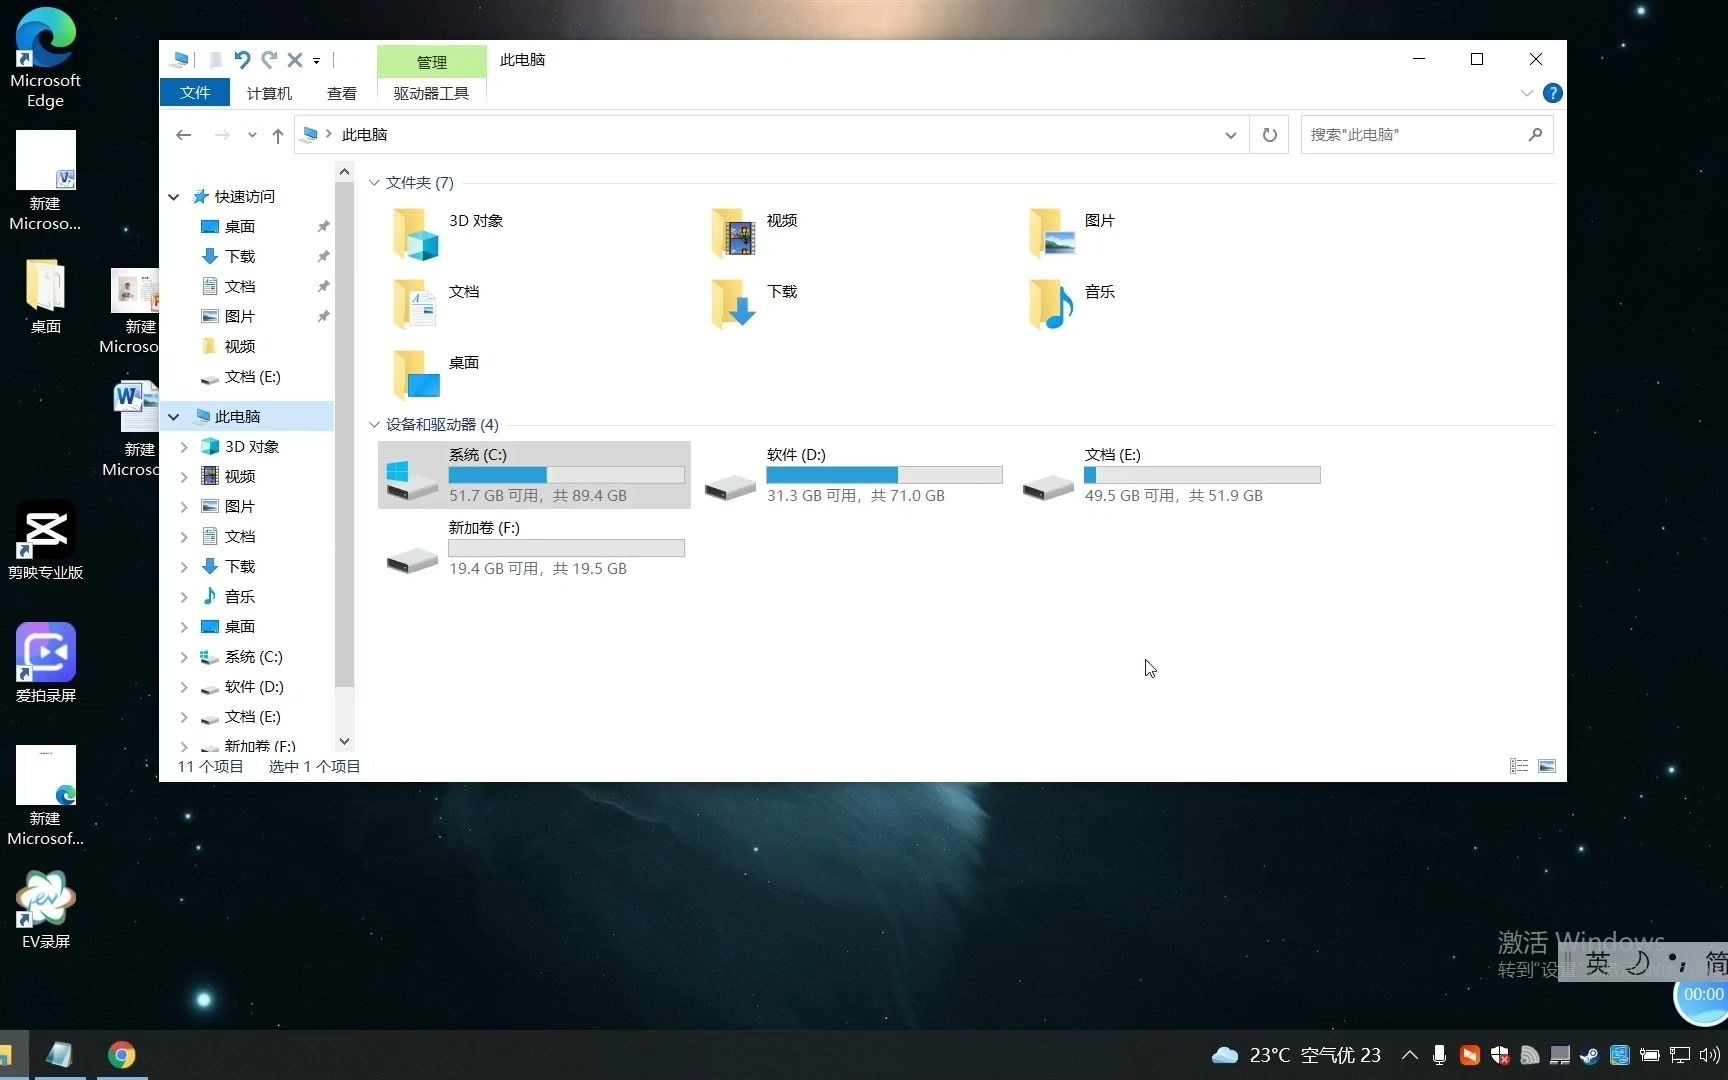
Task: Expand the 3D 对象 tree node
Action: pos(184,447)
